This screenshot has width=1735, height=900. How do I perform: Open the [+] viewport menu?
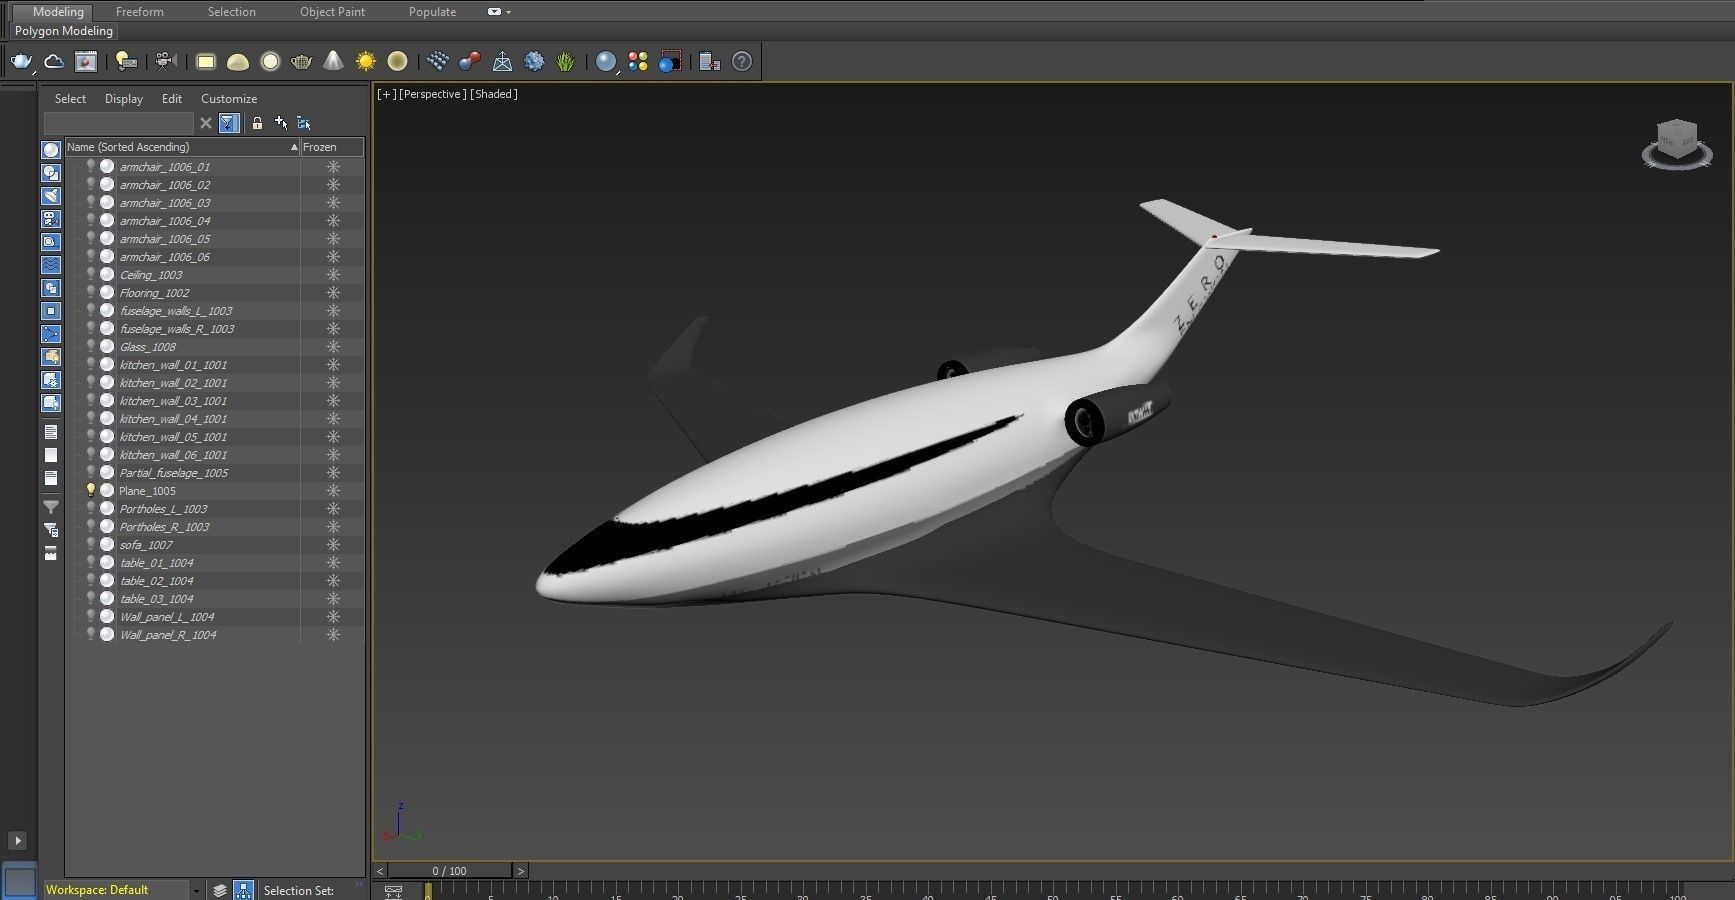click(x=386, y=94)
